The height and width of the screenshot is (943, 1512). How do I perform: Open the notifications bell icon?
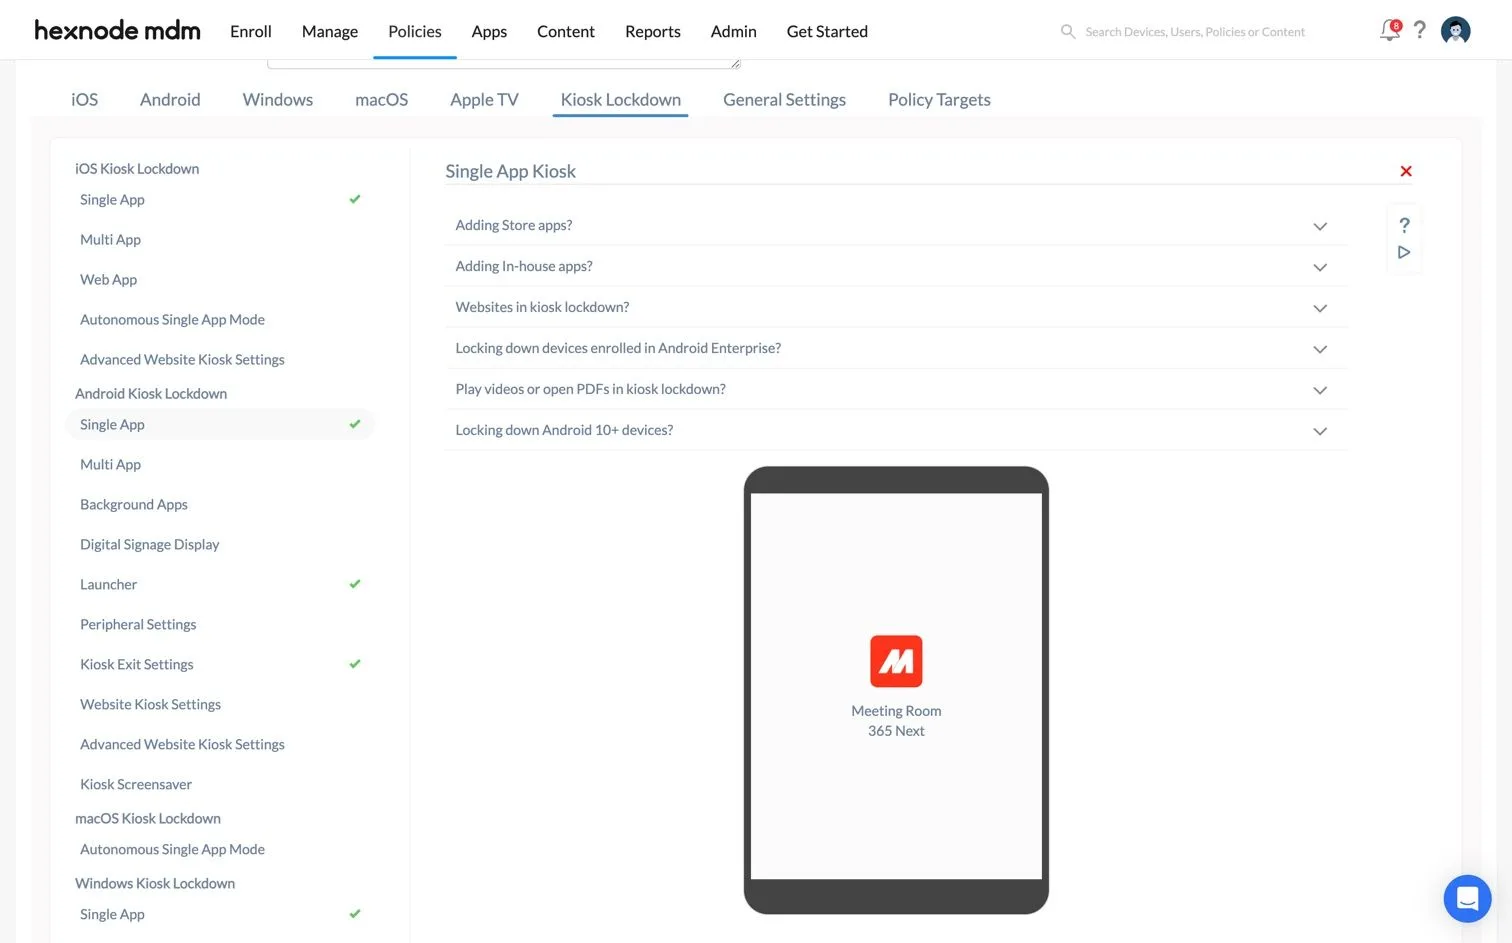click(x=1390, y=31)
